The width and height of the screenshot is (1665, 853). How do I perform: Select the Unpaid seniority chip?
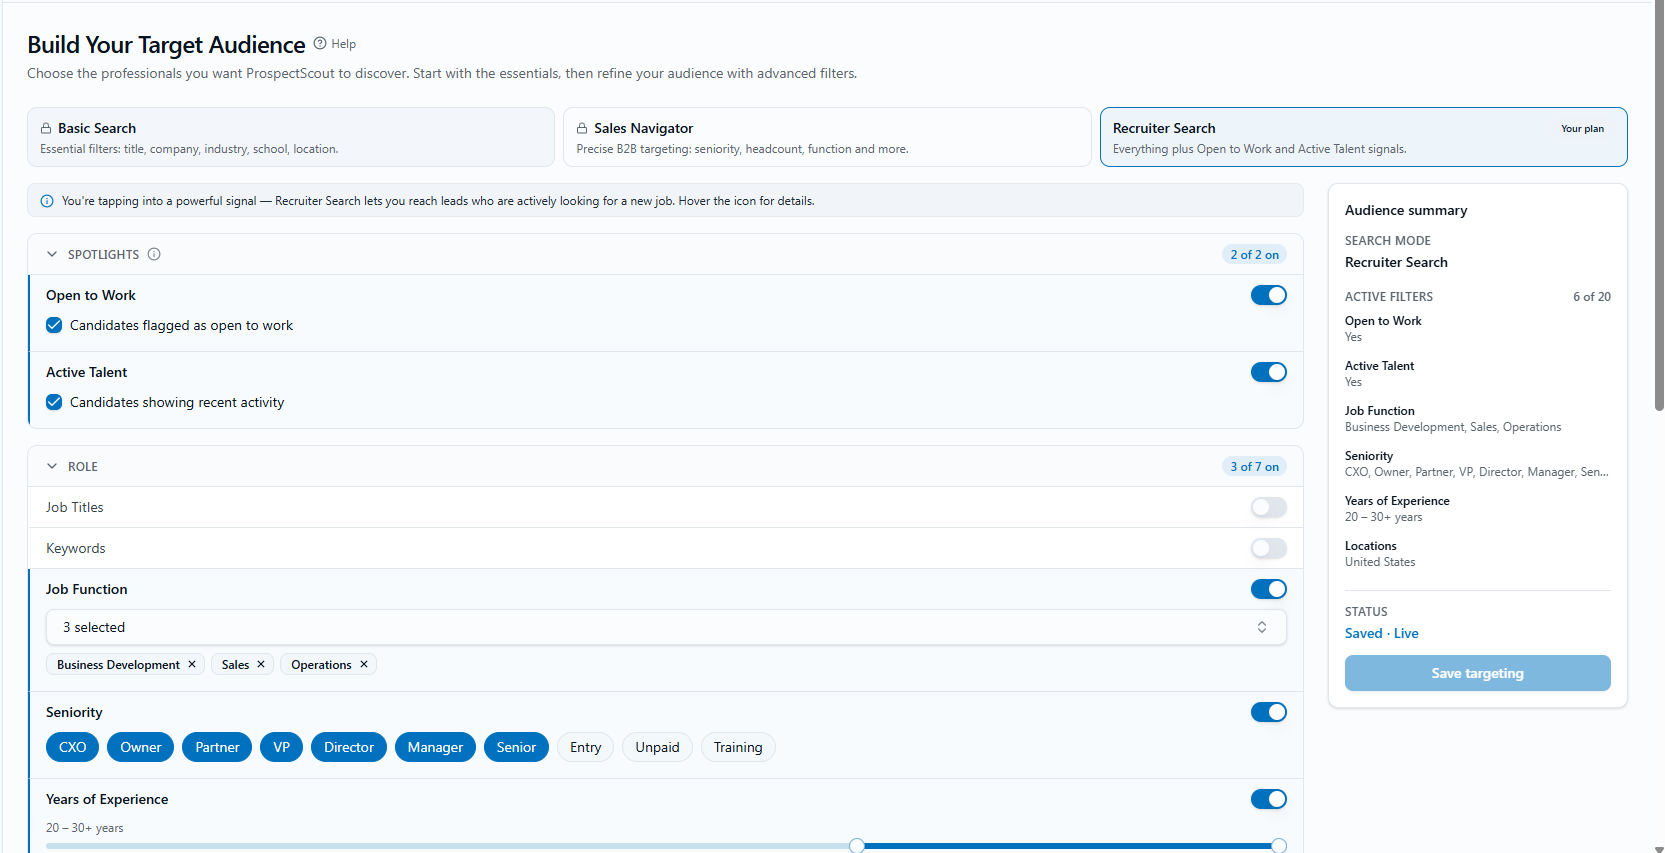click(x=657, y=747)
